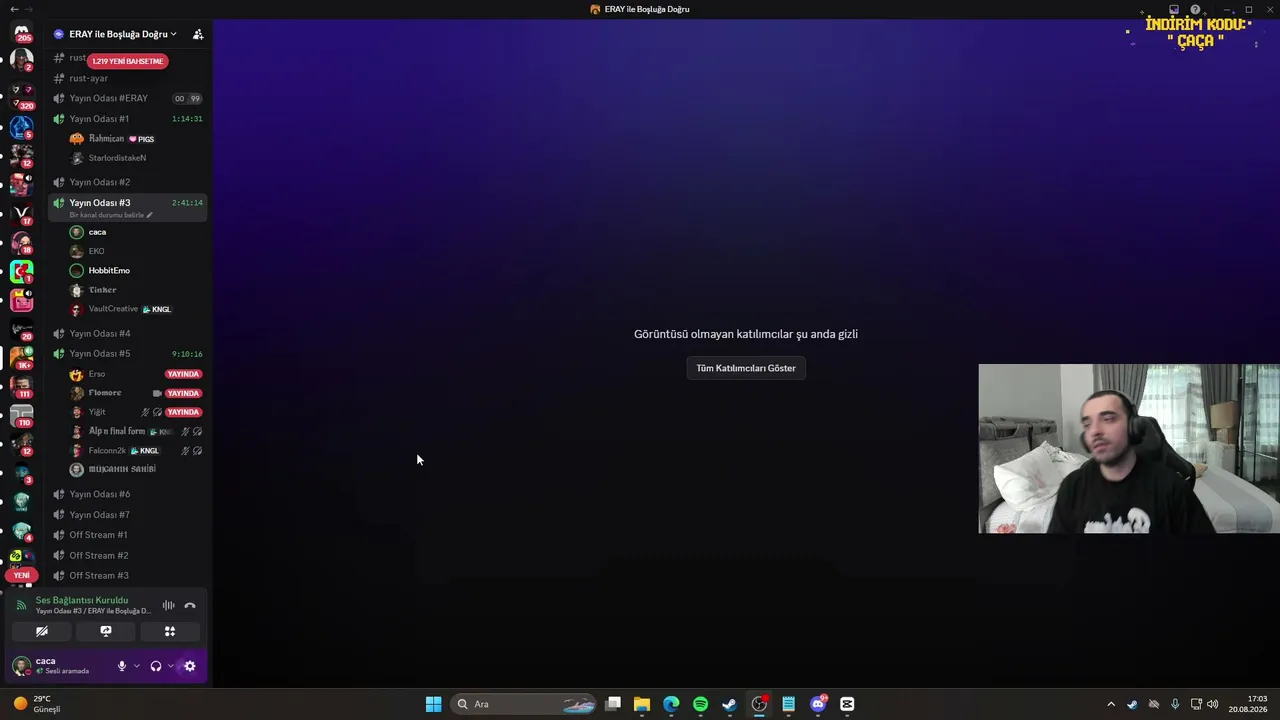Open user settings gear

pos(190,666)
